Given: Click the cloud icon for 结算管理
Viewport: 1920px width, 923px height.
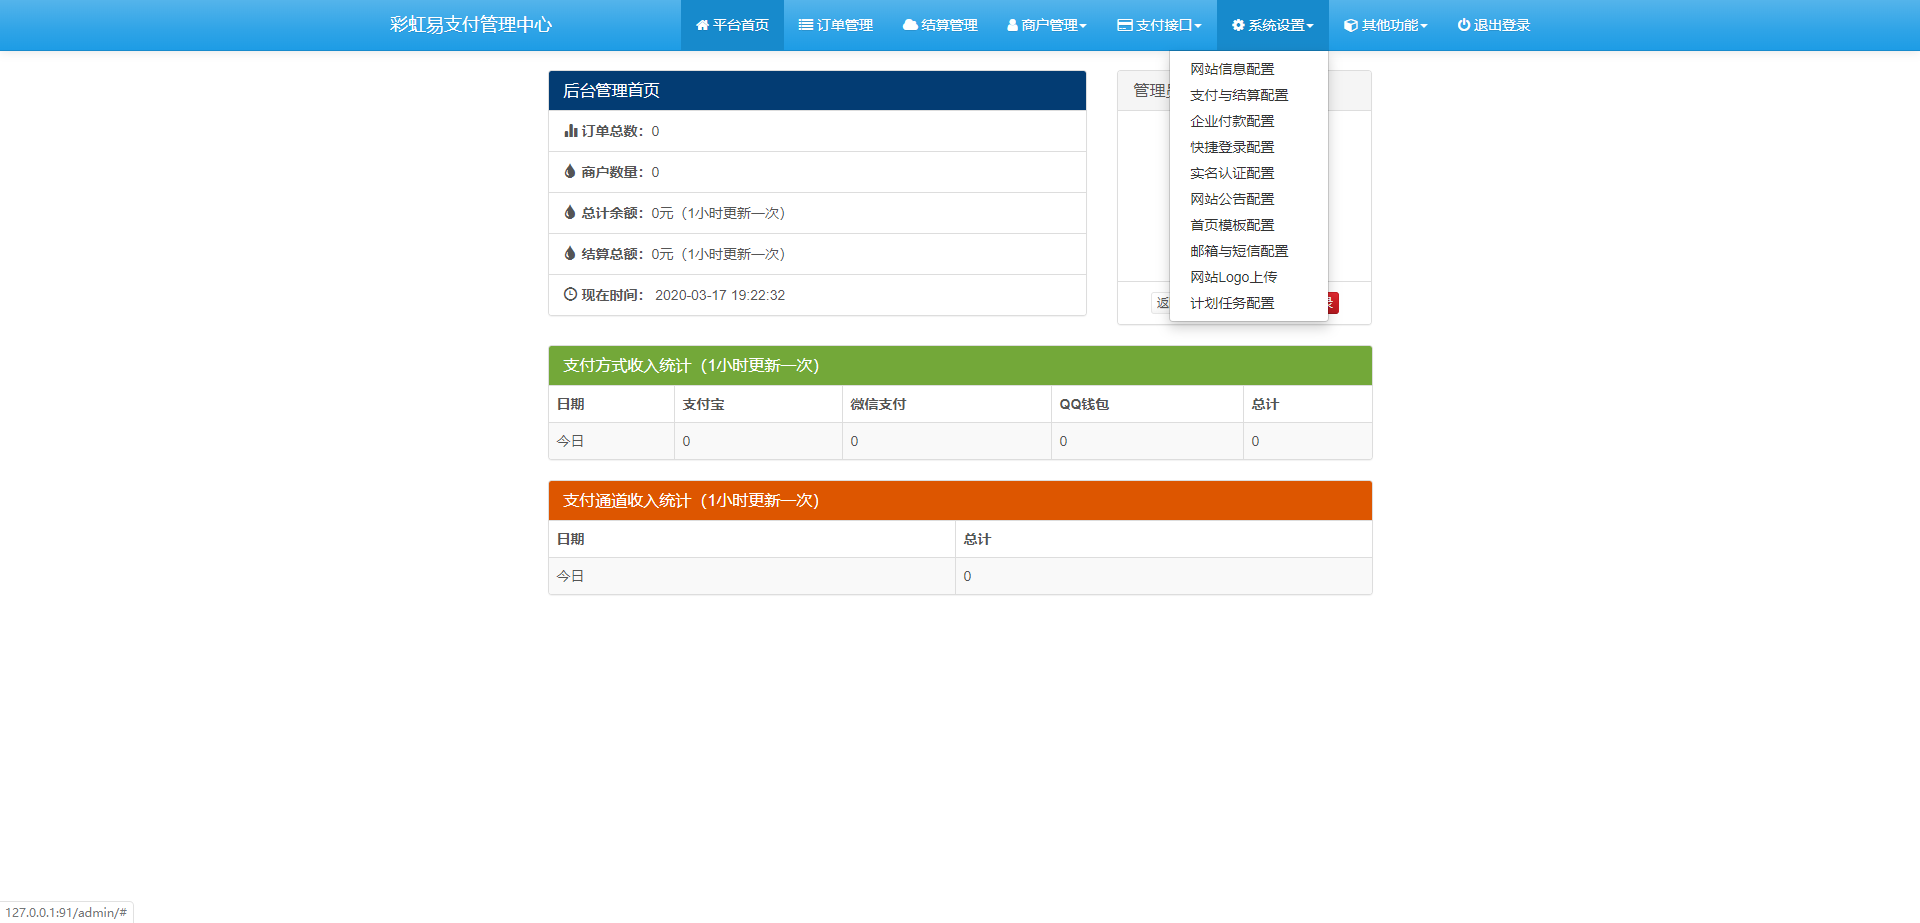Looking at the screenshot, I should (x=908, y=24).
